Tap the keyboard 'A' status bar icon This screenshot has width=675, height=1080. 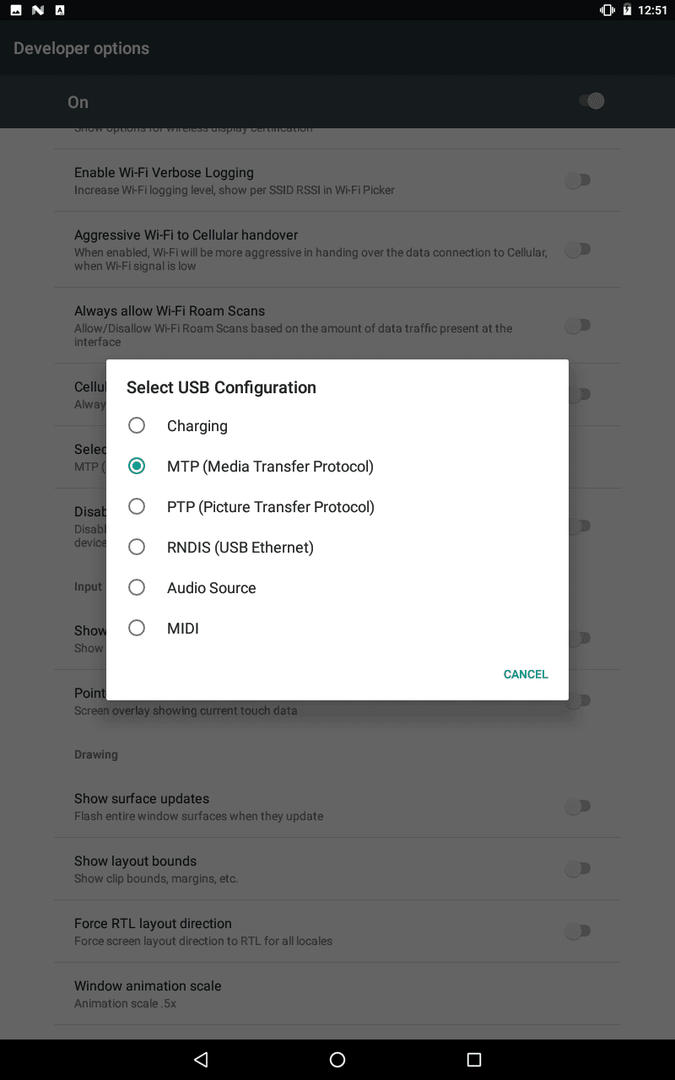pyautogui.click(x=60, y=10)
